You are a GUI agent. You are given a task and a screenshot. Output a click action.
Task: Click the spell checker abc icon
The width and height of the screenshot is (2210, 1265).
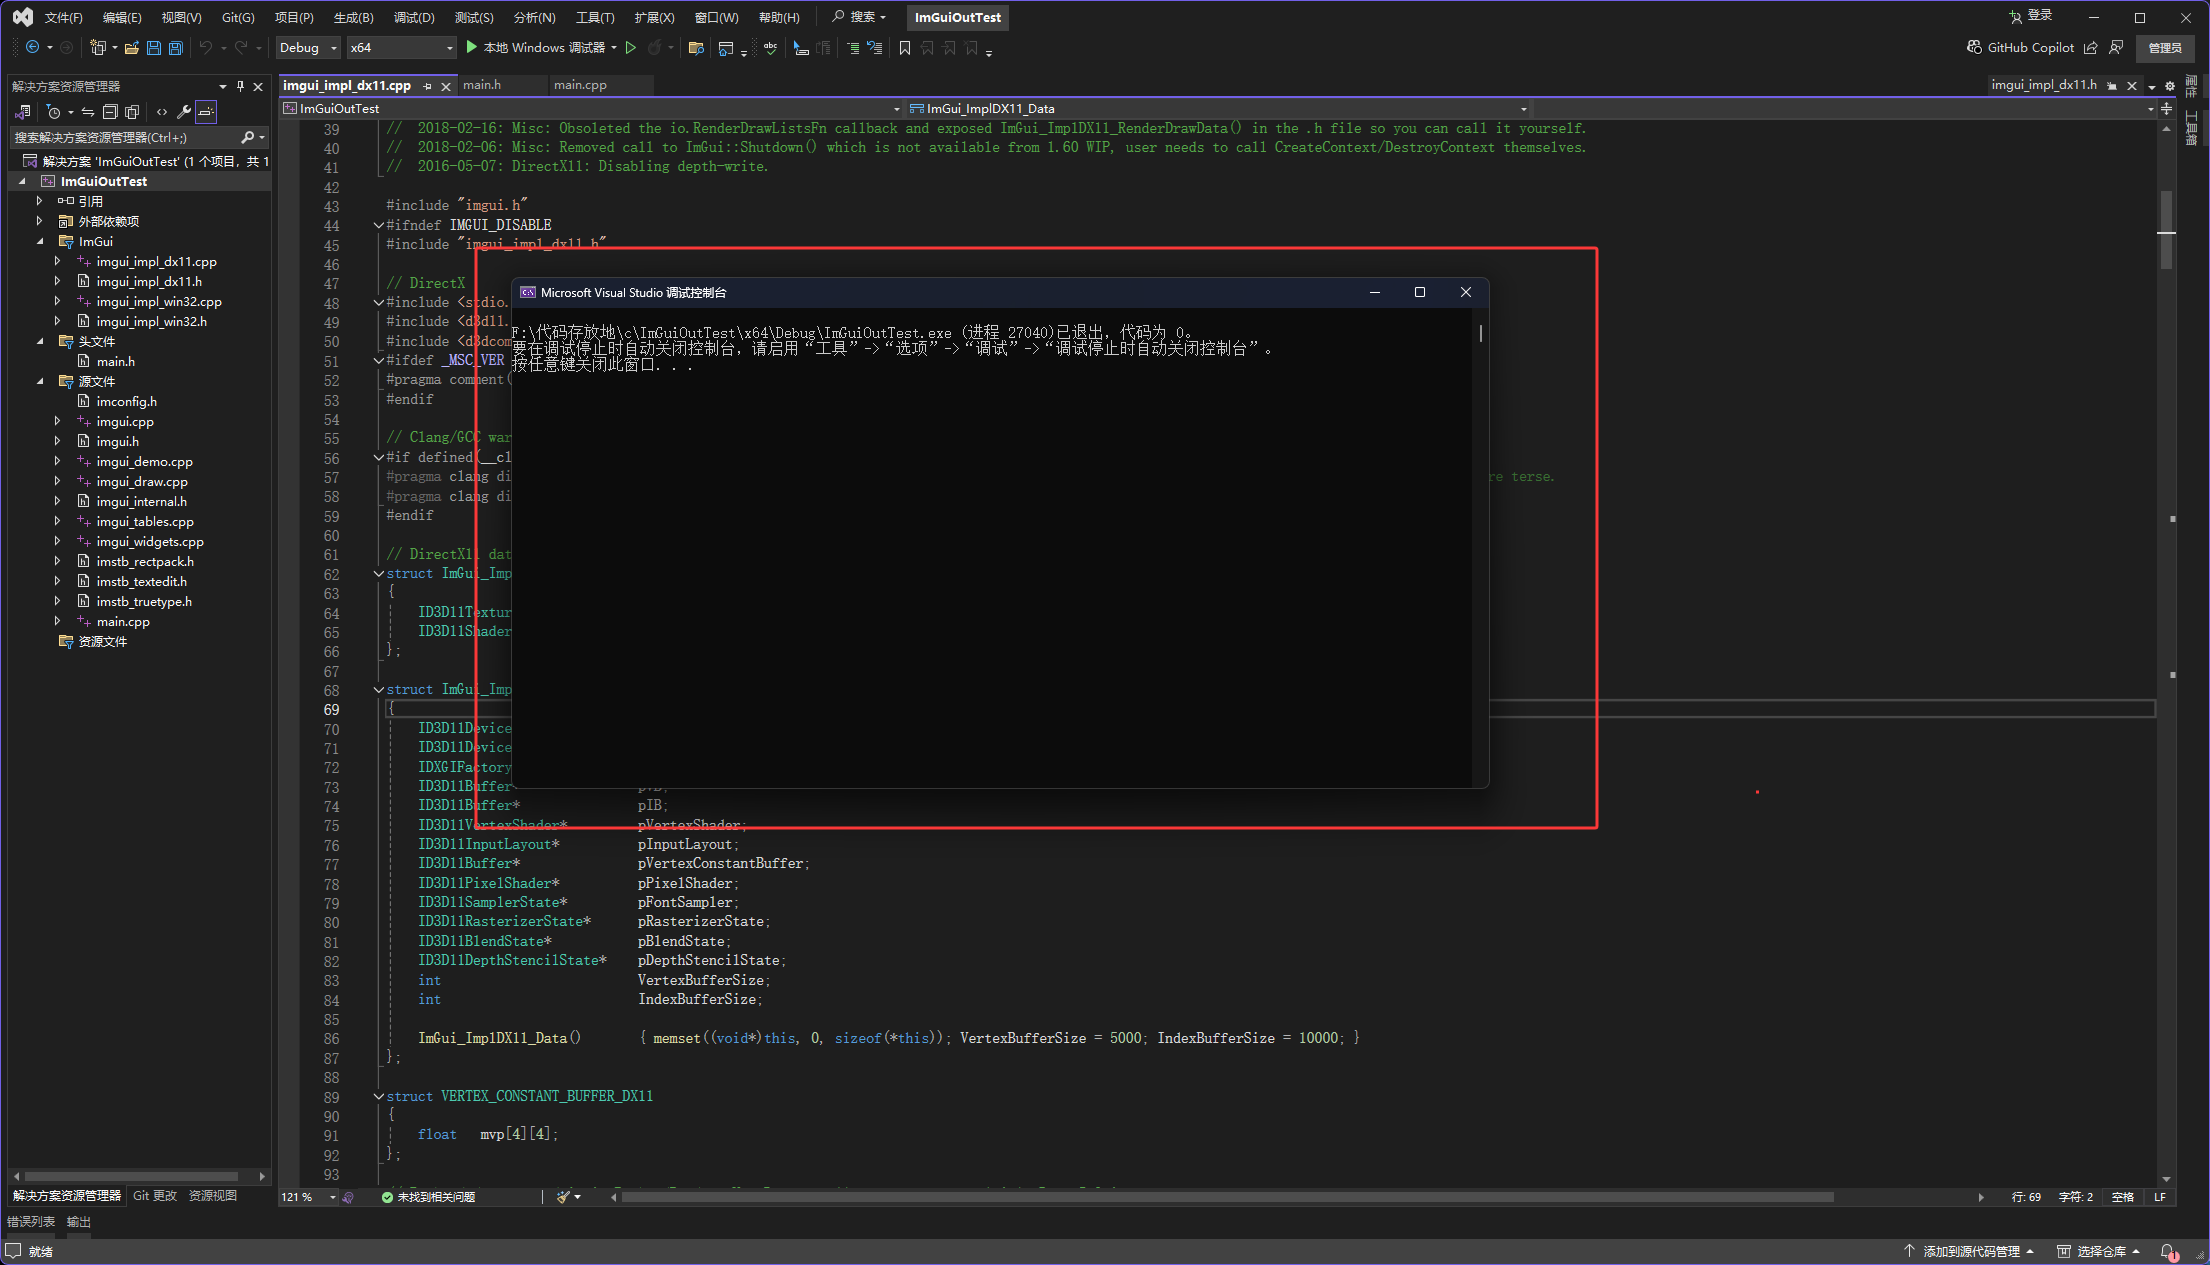pos(771,47)
